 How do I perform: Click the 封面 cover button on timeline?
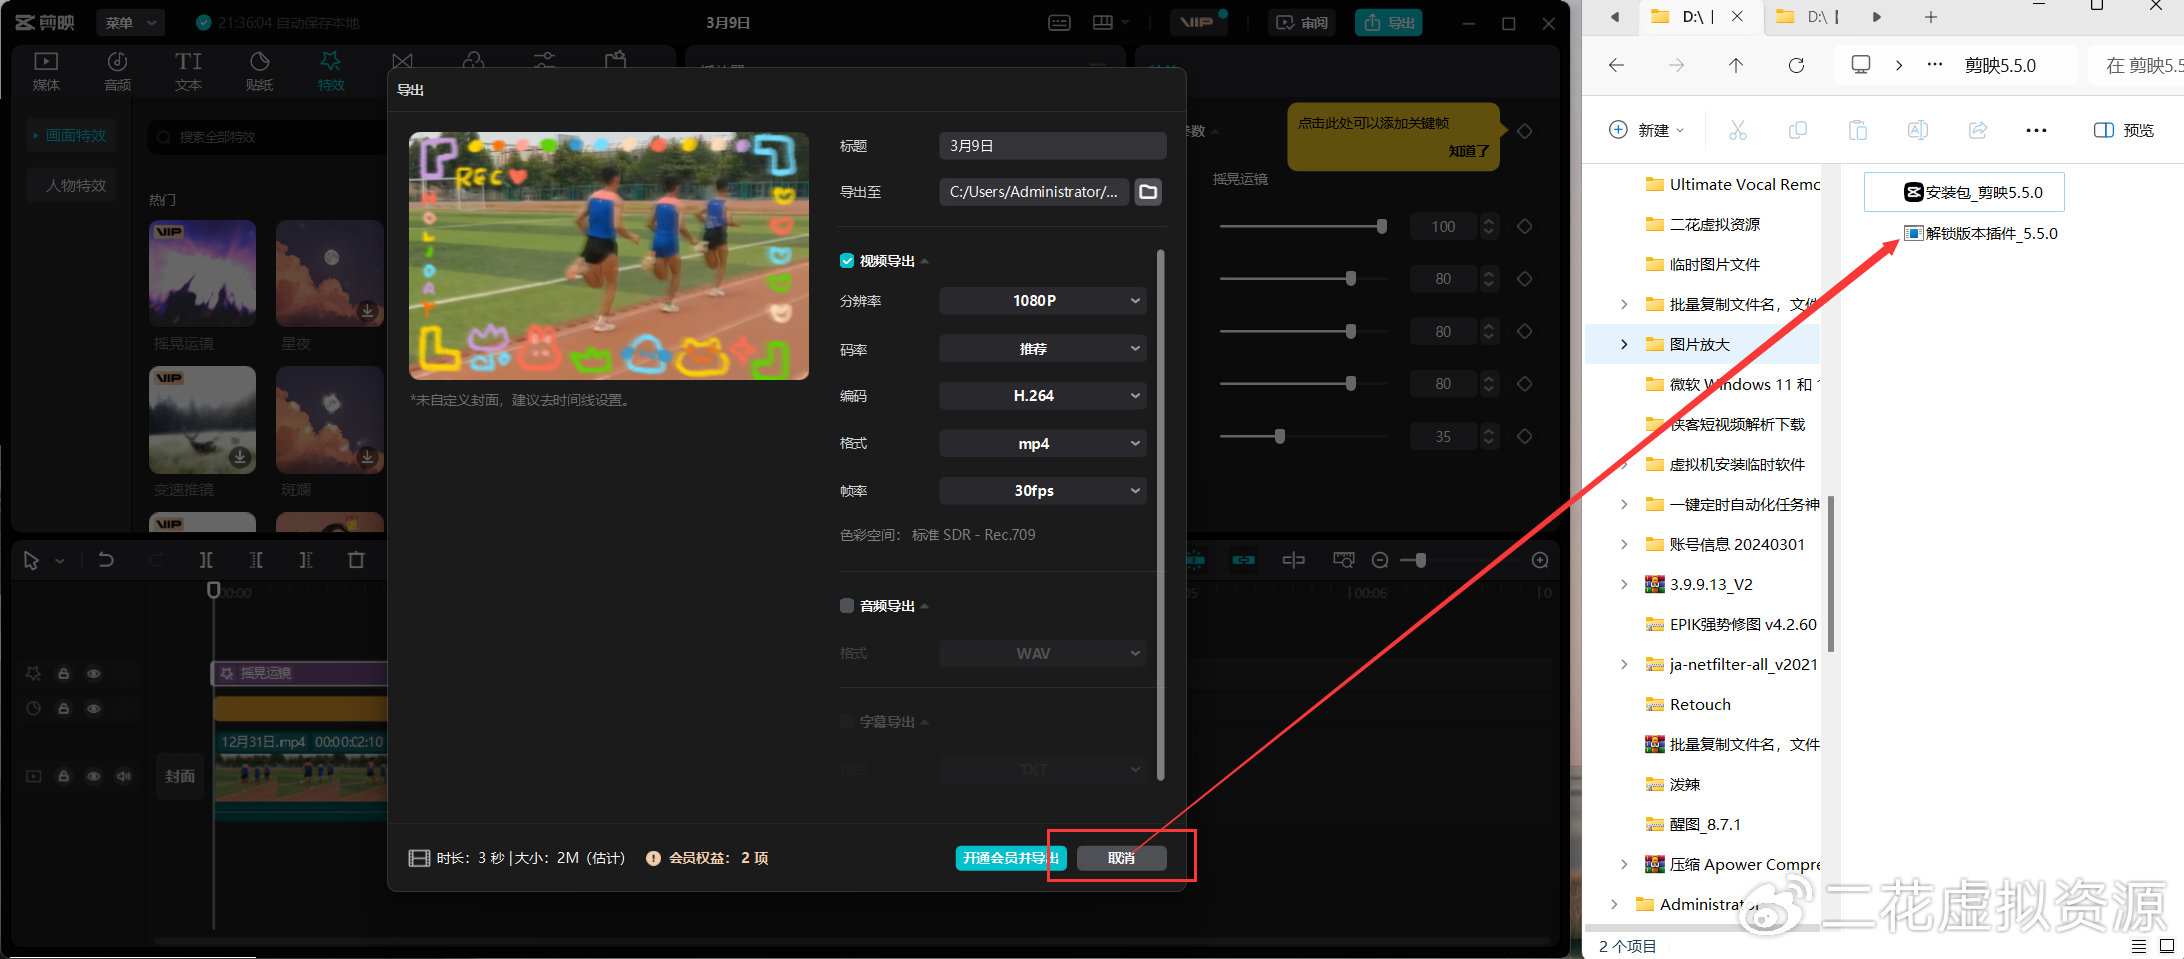(180, 776)
